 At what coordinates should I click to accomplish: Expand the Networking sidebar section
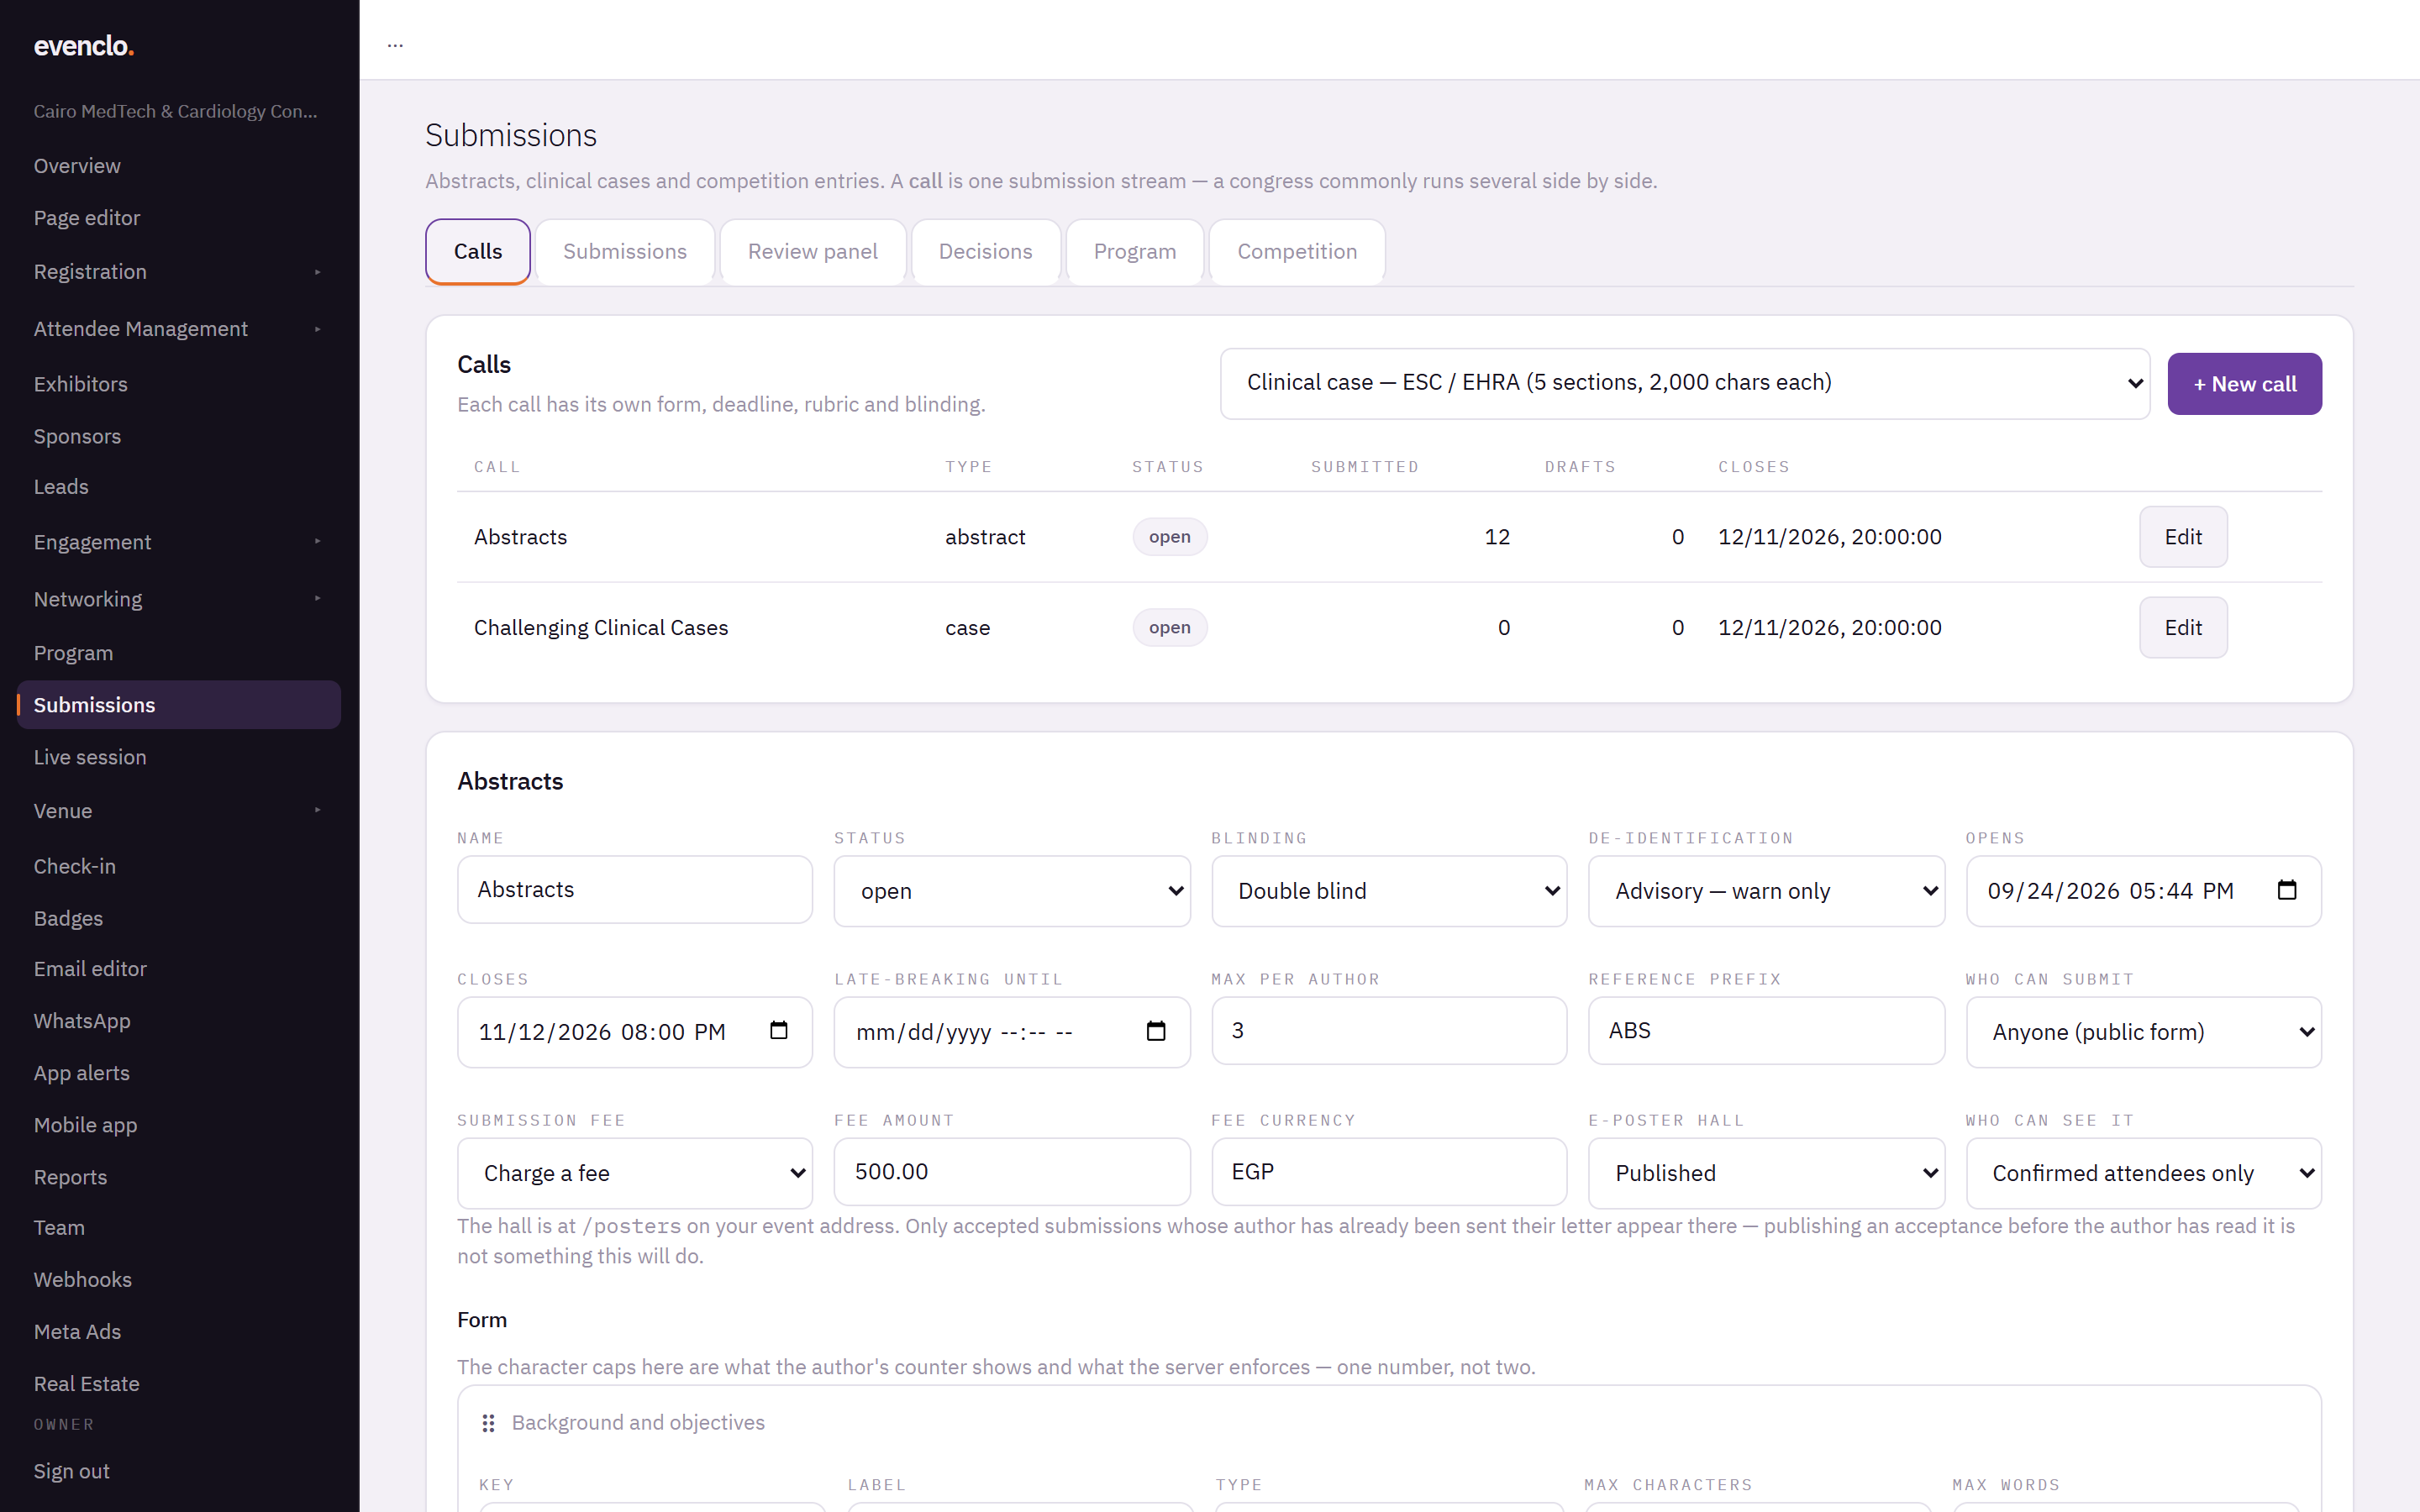[x=179, y=599]
